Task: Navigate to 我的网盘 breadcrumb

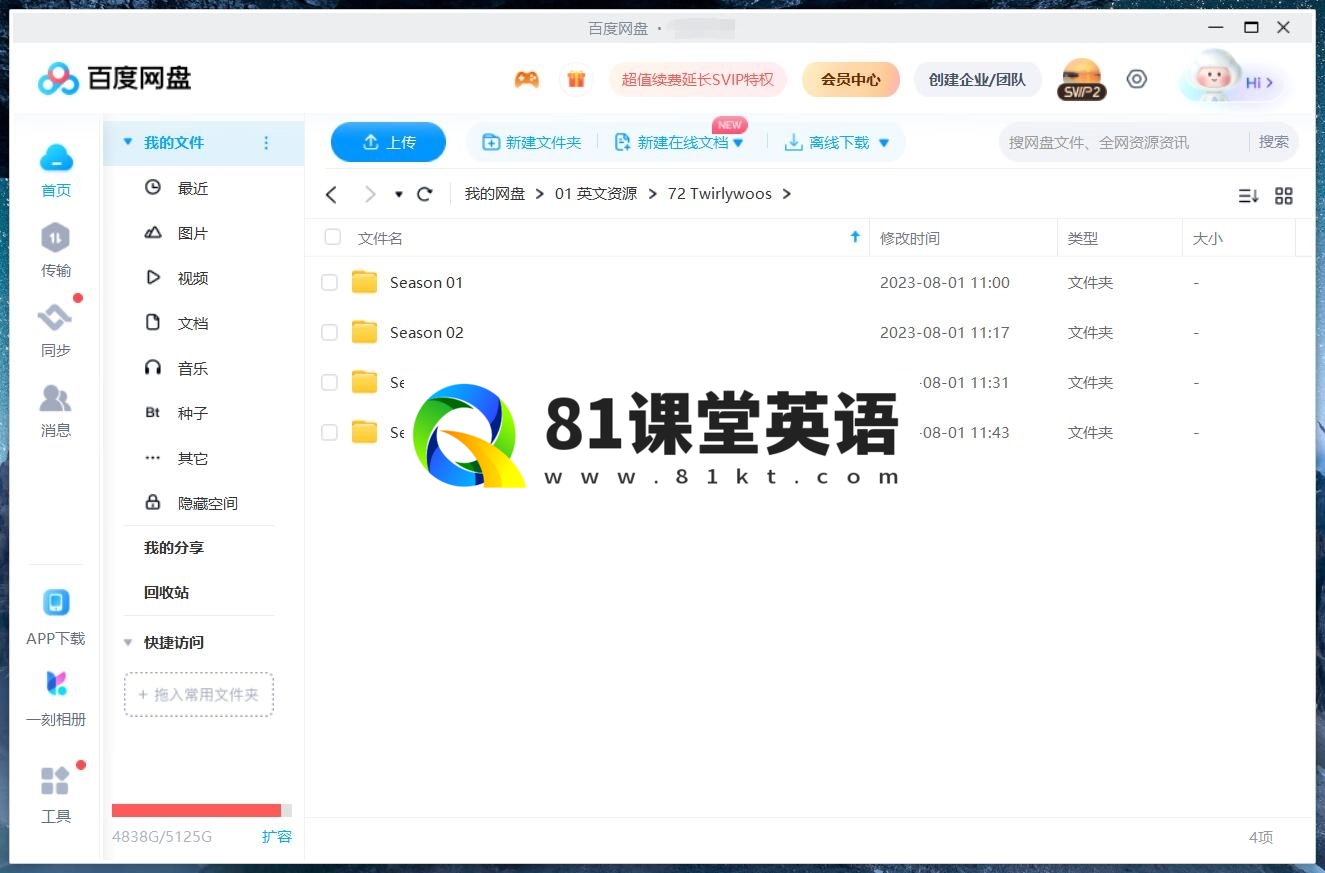Action: [495, 194]
